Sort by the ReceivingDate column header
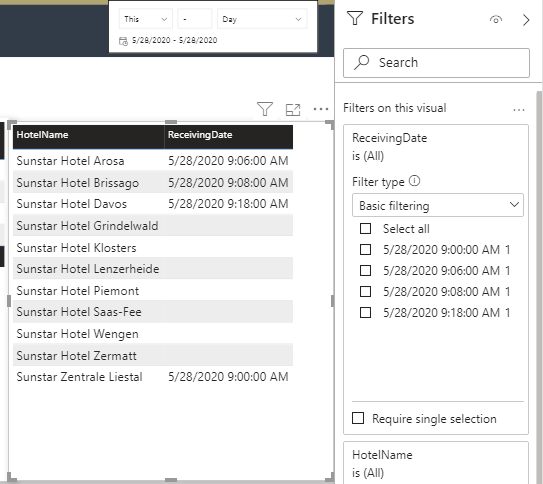The image size is (543, 484). (229, 135)
